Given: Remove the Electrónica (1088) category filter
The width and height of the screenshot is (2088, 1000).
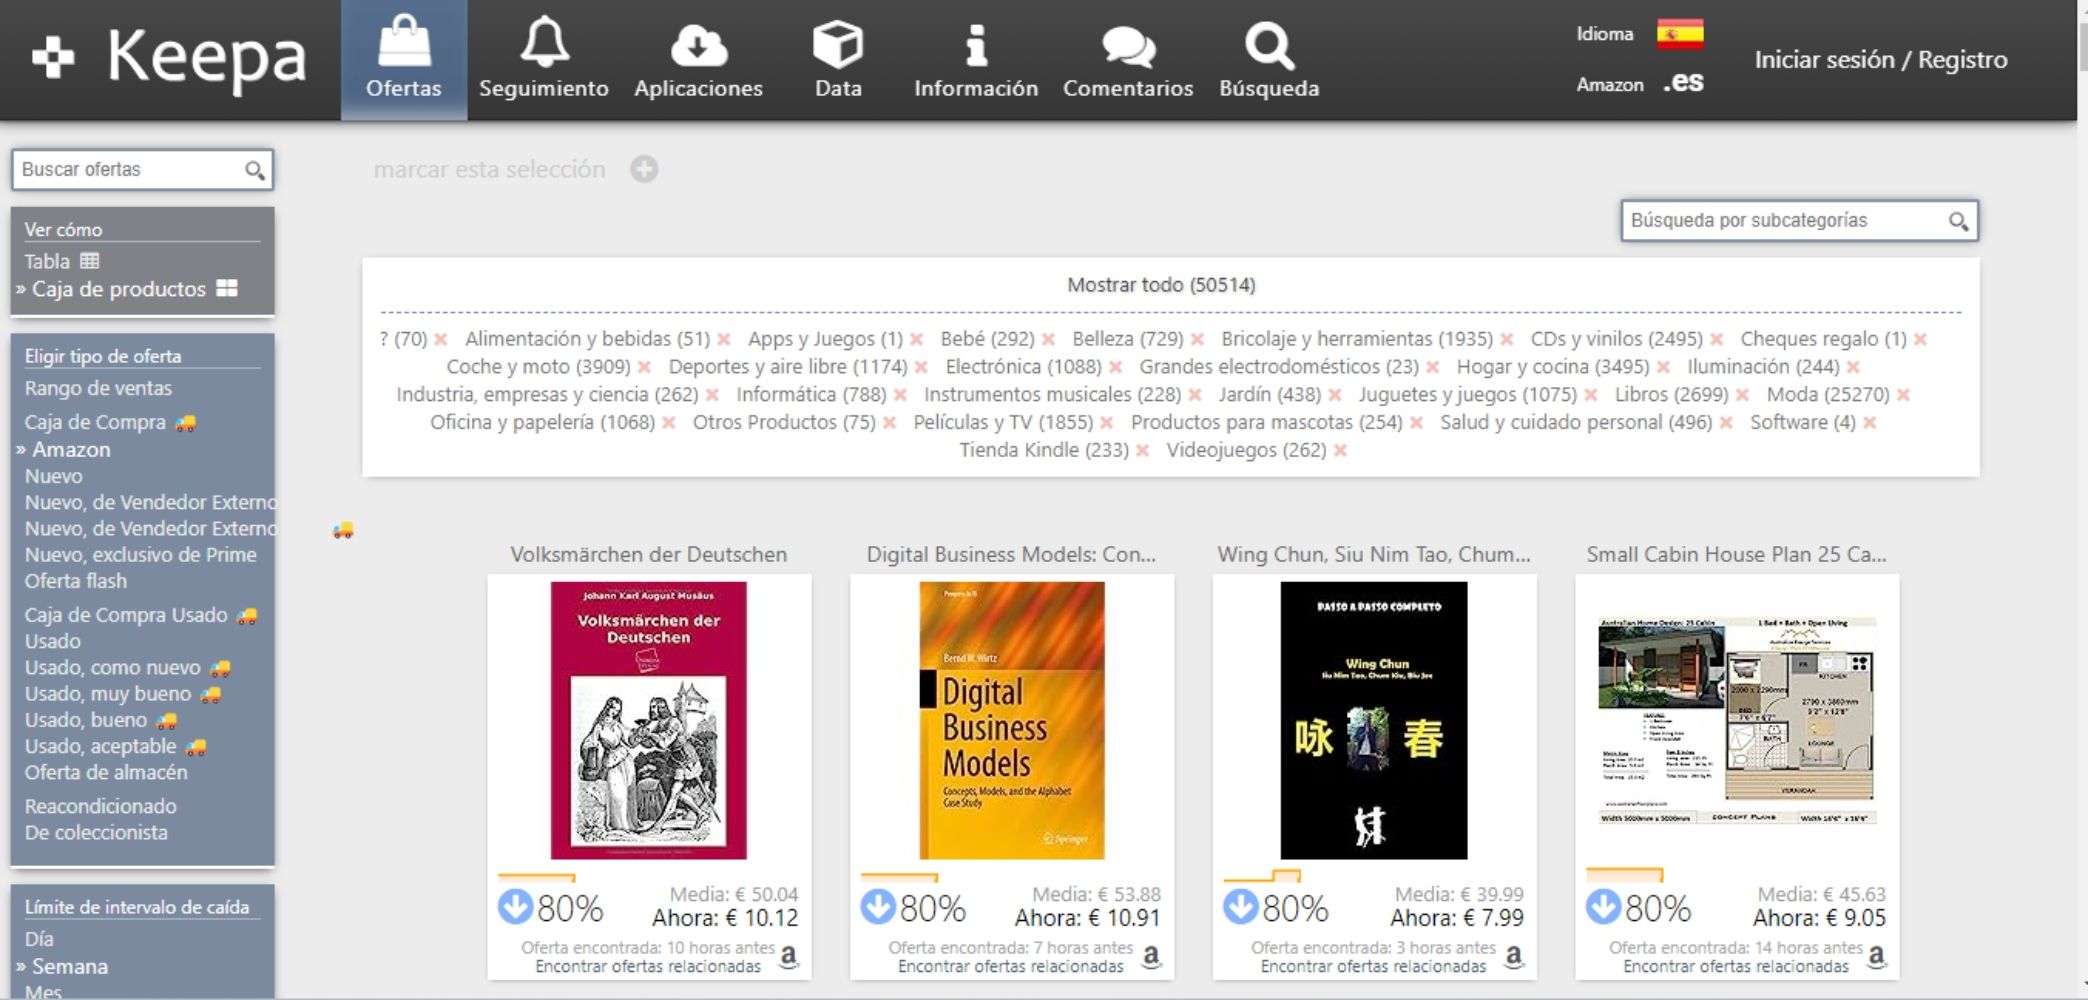Looking at the screenshot, I should click(x=1115, y=367).
